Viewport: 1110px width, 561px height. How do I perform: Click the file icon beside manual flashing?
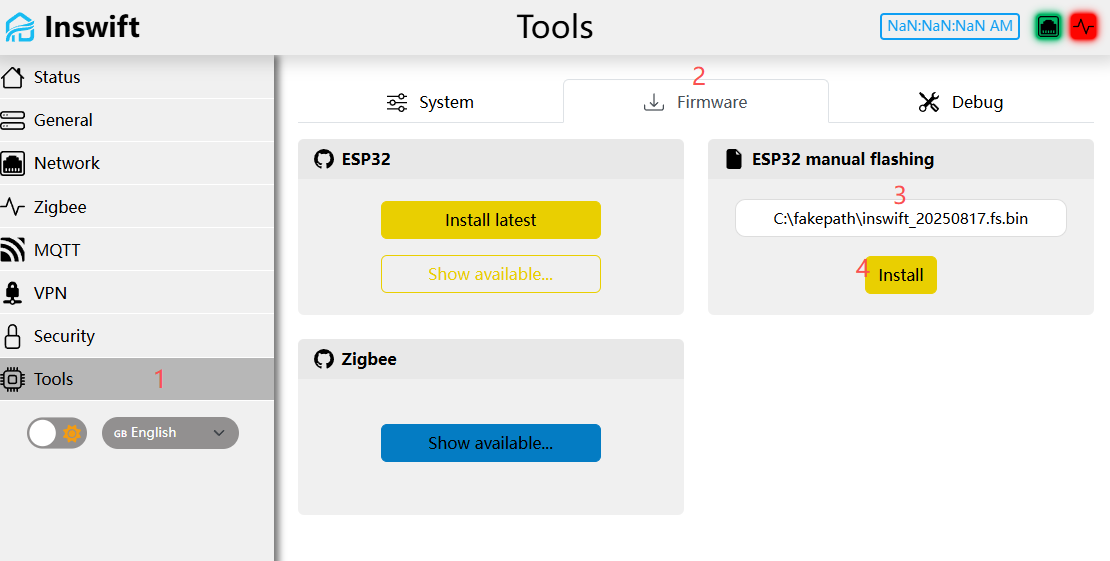734,159
